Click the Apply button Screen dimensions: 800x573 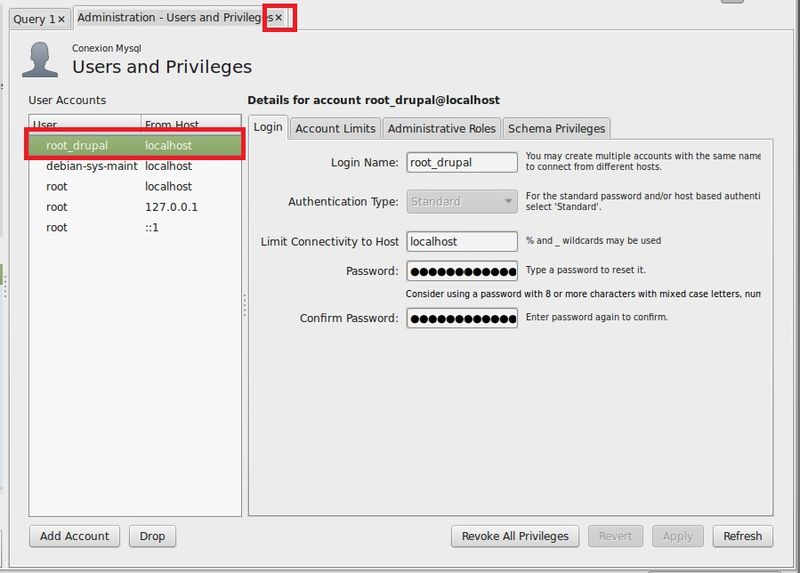(678, 536)
